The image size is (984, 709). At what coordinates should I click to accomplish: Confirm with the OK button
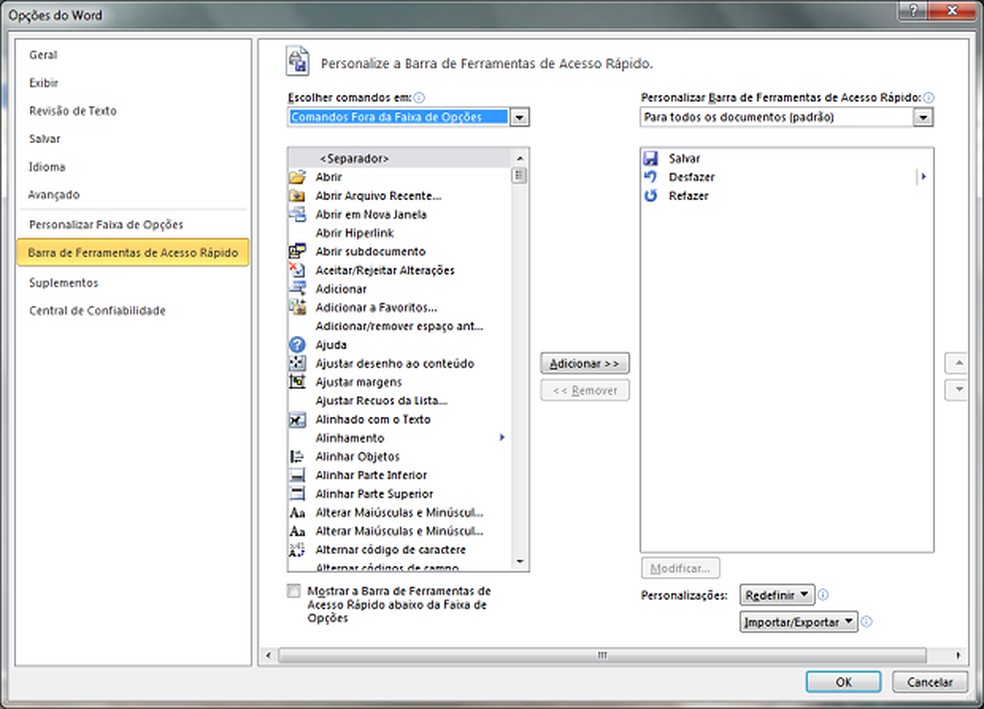(x=843, y=682)
